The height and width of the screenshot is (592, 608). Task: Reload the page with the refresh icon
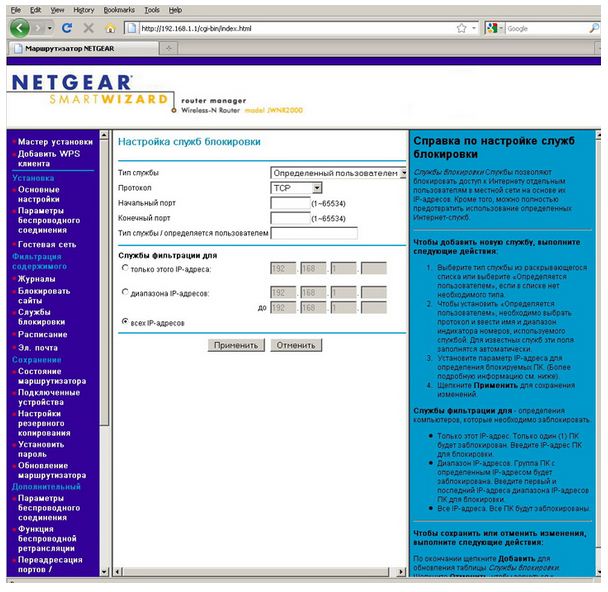[x=67, y=28]
